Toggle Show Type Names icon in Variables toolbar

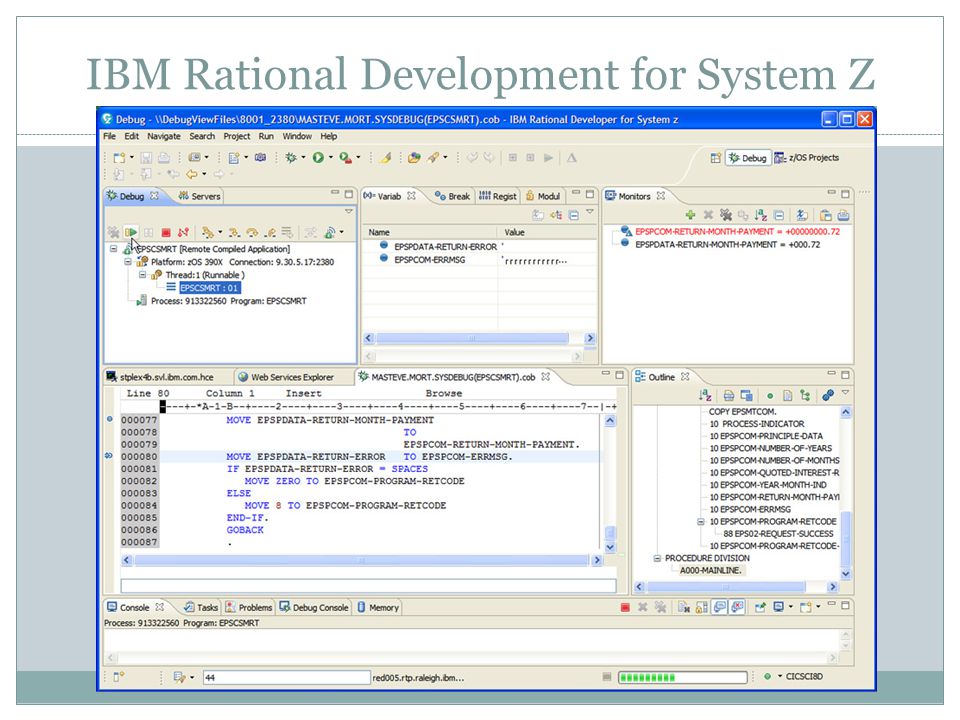coord(538,215)
